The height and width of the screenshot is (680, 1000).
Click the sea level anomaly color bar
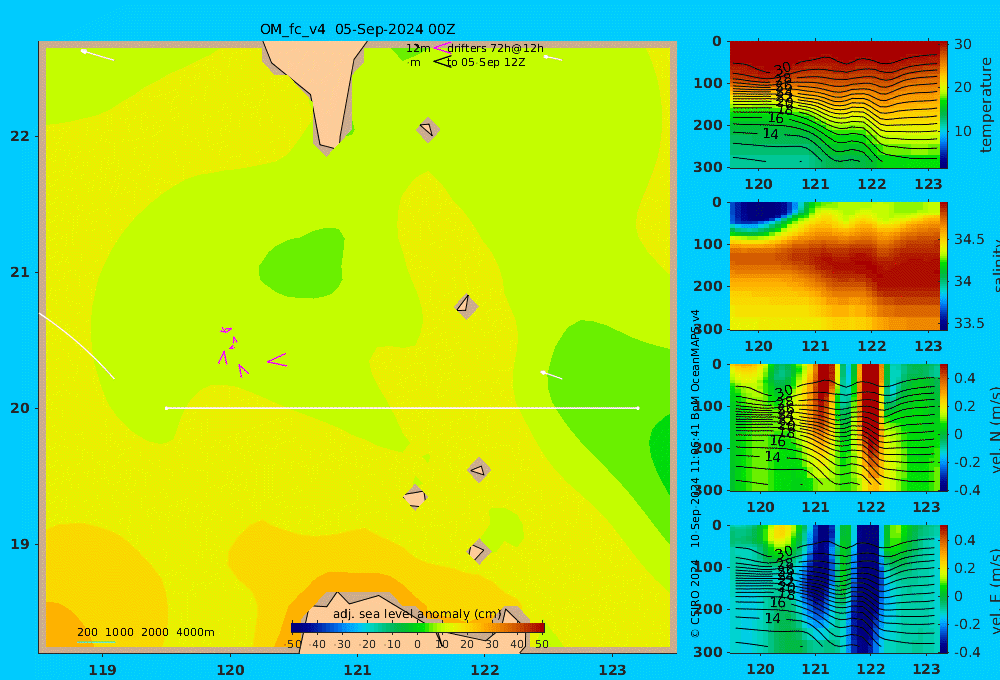pyautogui.click(x=417, y=628)
